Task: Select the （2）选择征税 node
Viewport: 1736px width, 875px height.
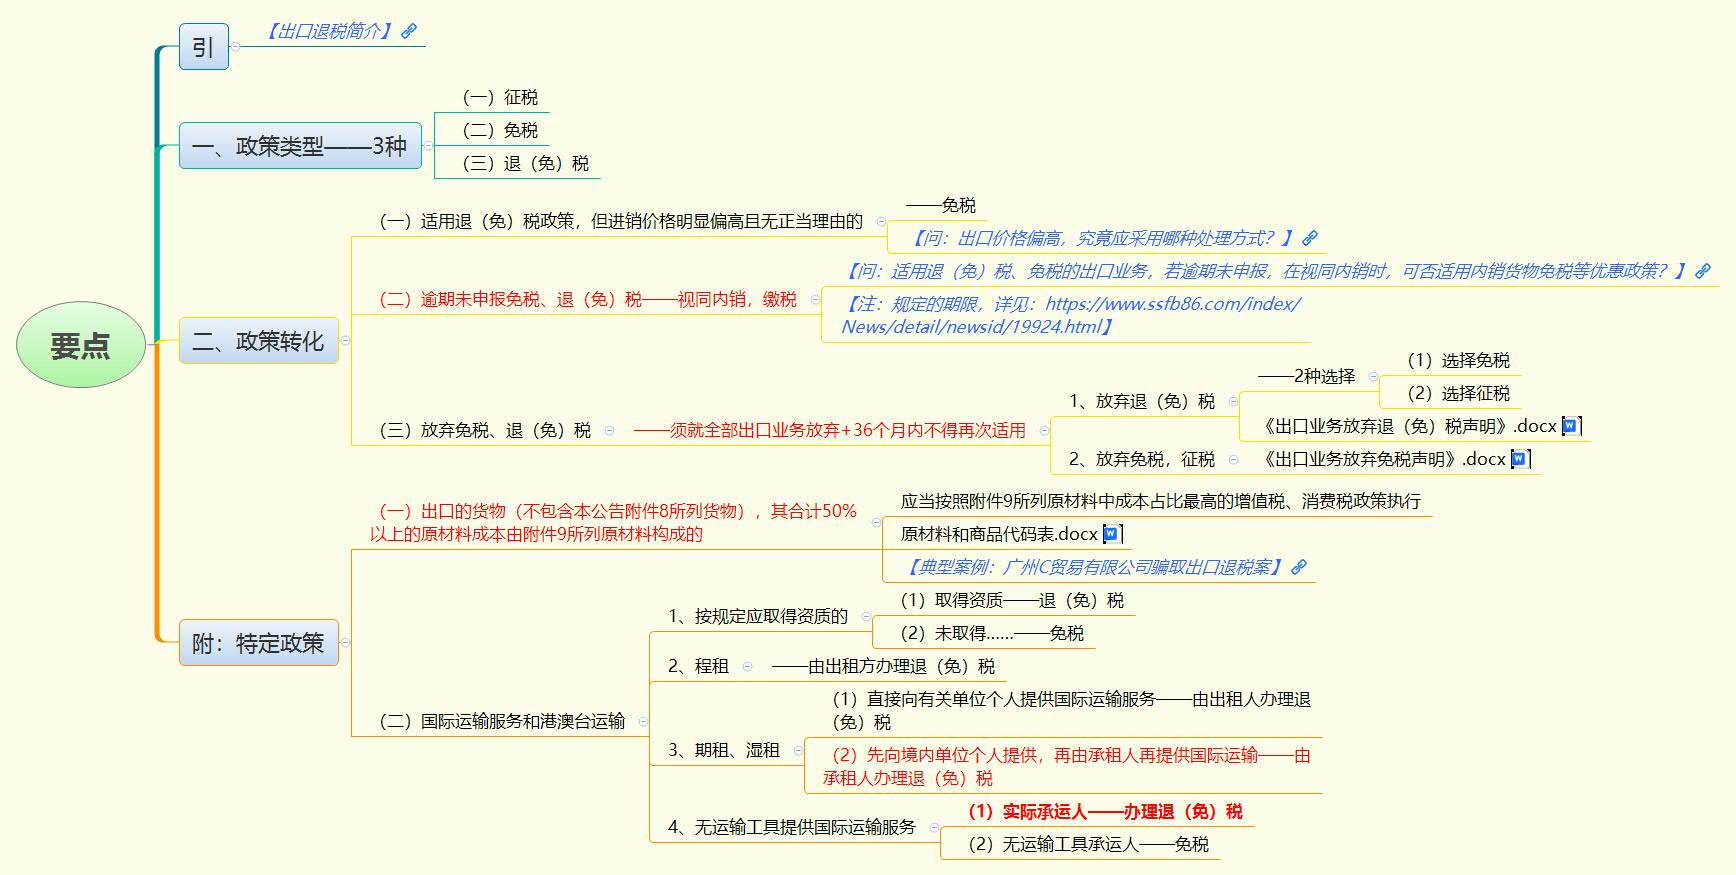Action: pos(1458,393)
